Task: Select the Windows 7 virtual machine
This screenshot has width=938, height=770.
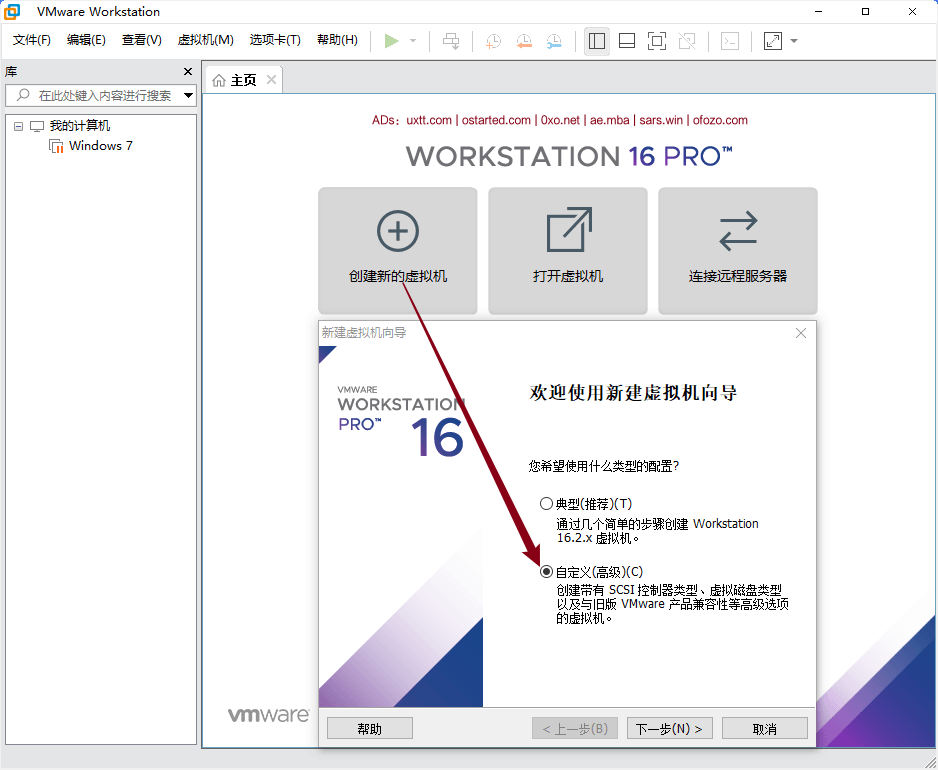Action: coord(100,145)
